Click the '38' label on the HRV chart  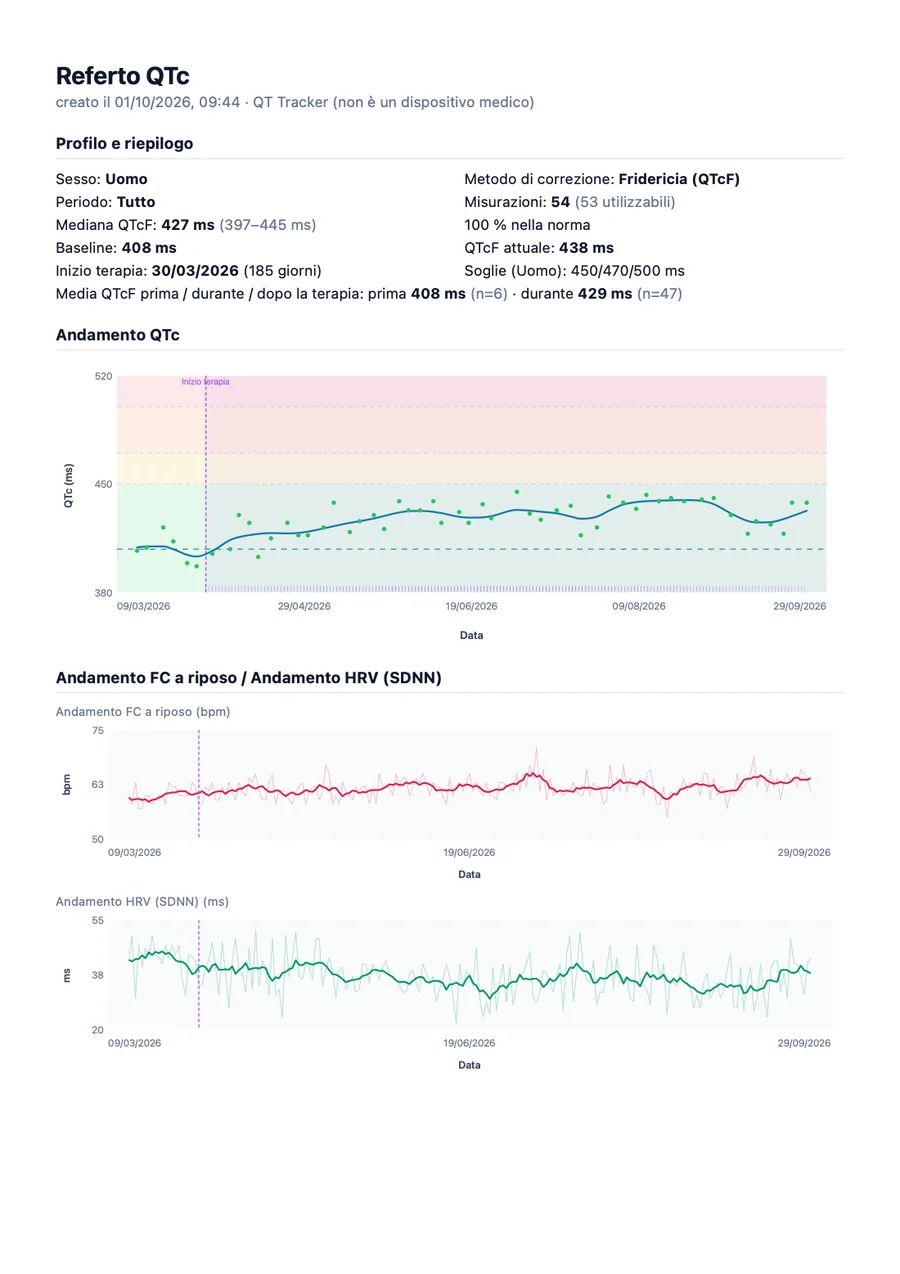tap(98, 975)
